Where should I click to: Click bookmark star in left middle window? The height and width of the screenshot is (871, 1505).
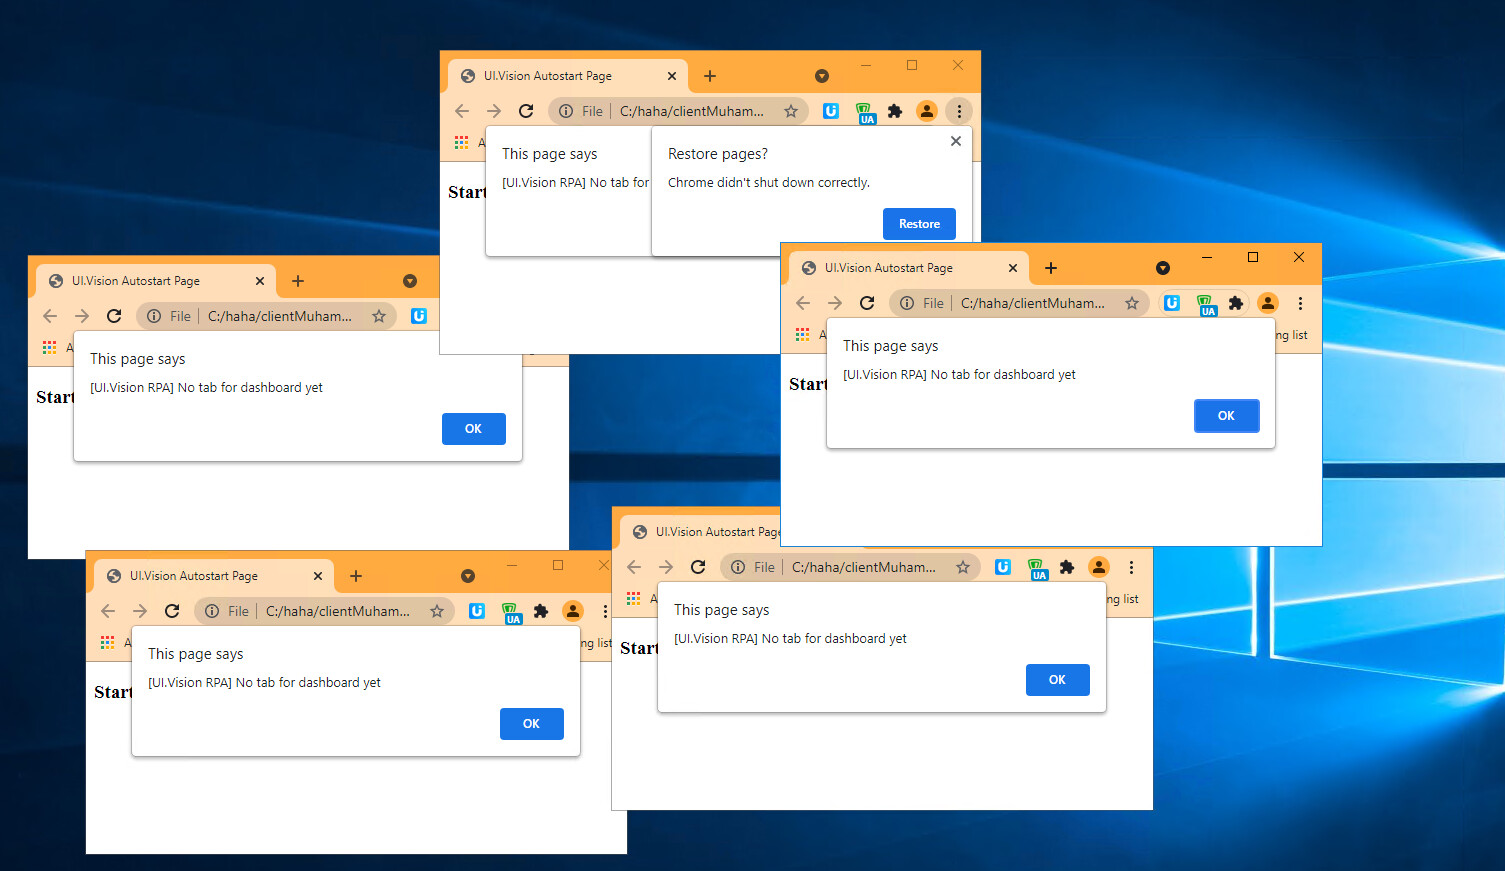point(379,316)
